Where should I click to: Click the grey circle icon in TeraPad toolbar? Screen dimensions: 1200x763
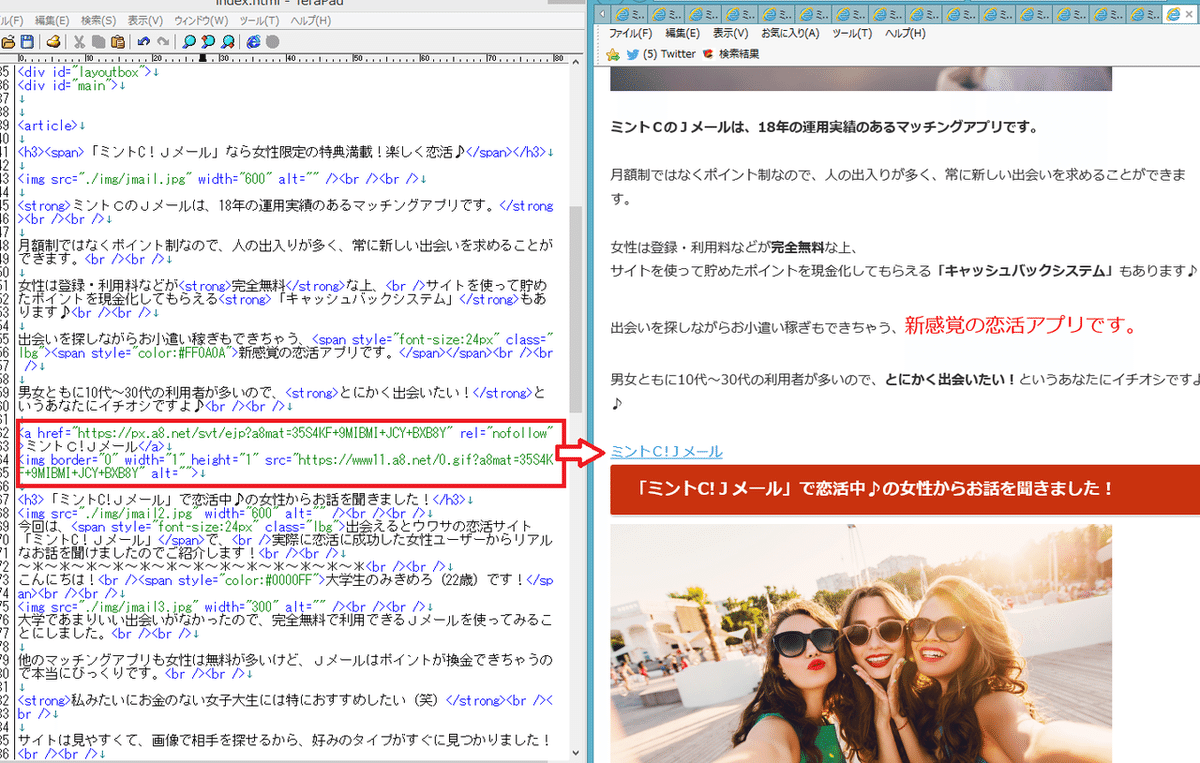coord(272,42)
